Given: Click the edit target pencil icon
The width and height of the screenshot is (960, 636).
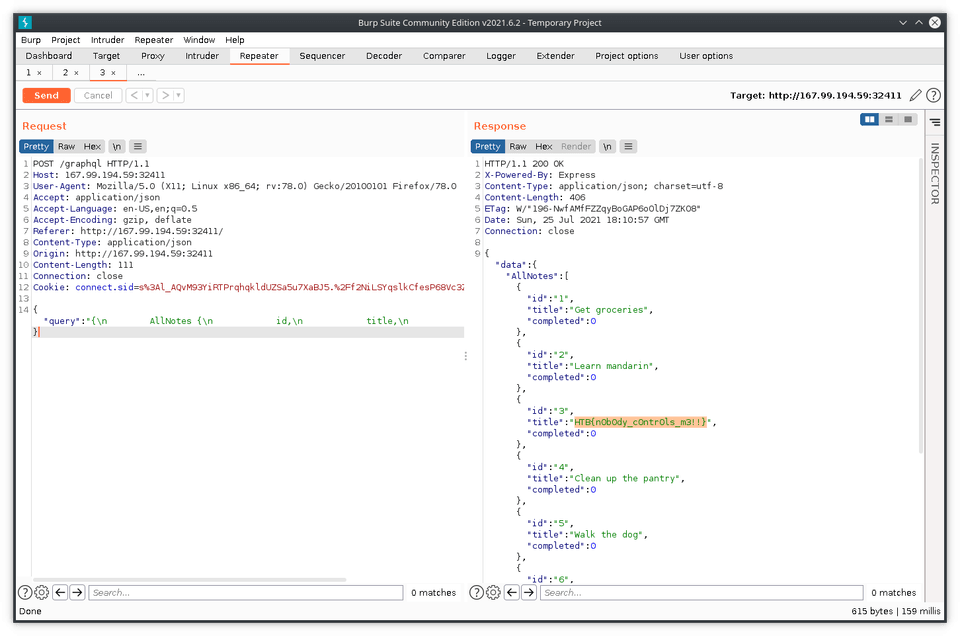Looking at the screenshot, I should 915,95.
